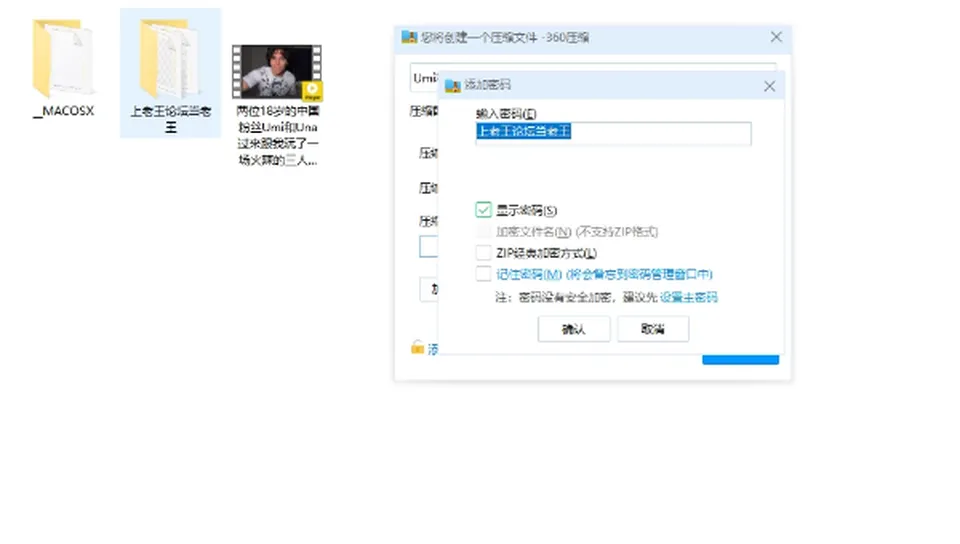Click the greyed-out 加密文件名(N) checkbox
The image size is (960, 544).
(x=483, y=231)
